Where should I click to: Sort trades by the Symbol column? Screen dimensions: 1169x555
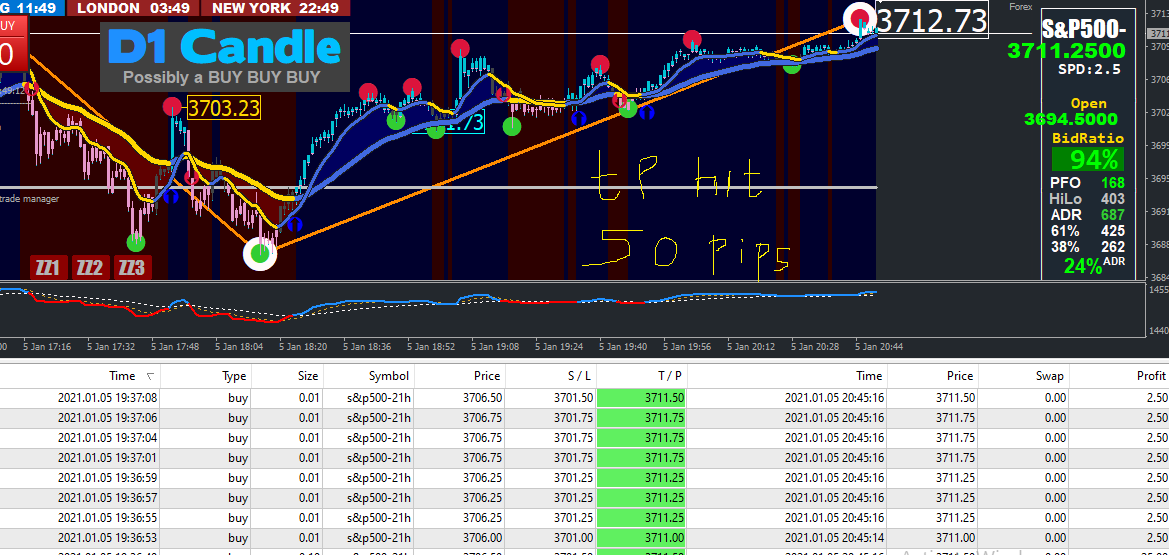point(388,376)
